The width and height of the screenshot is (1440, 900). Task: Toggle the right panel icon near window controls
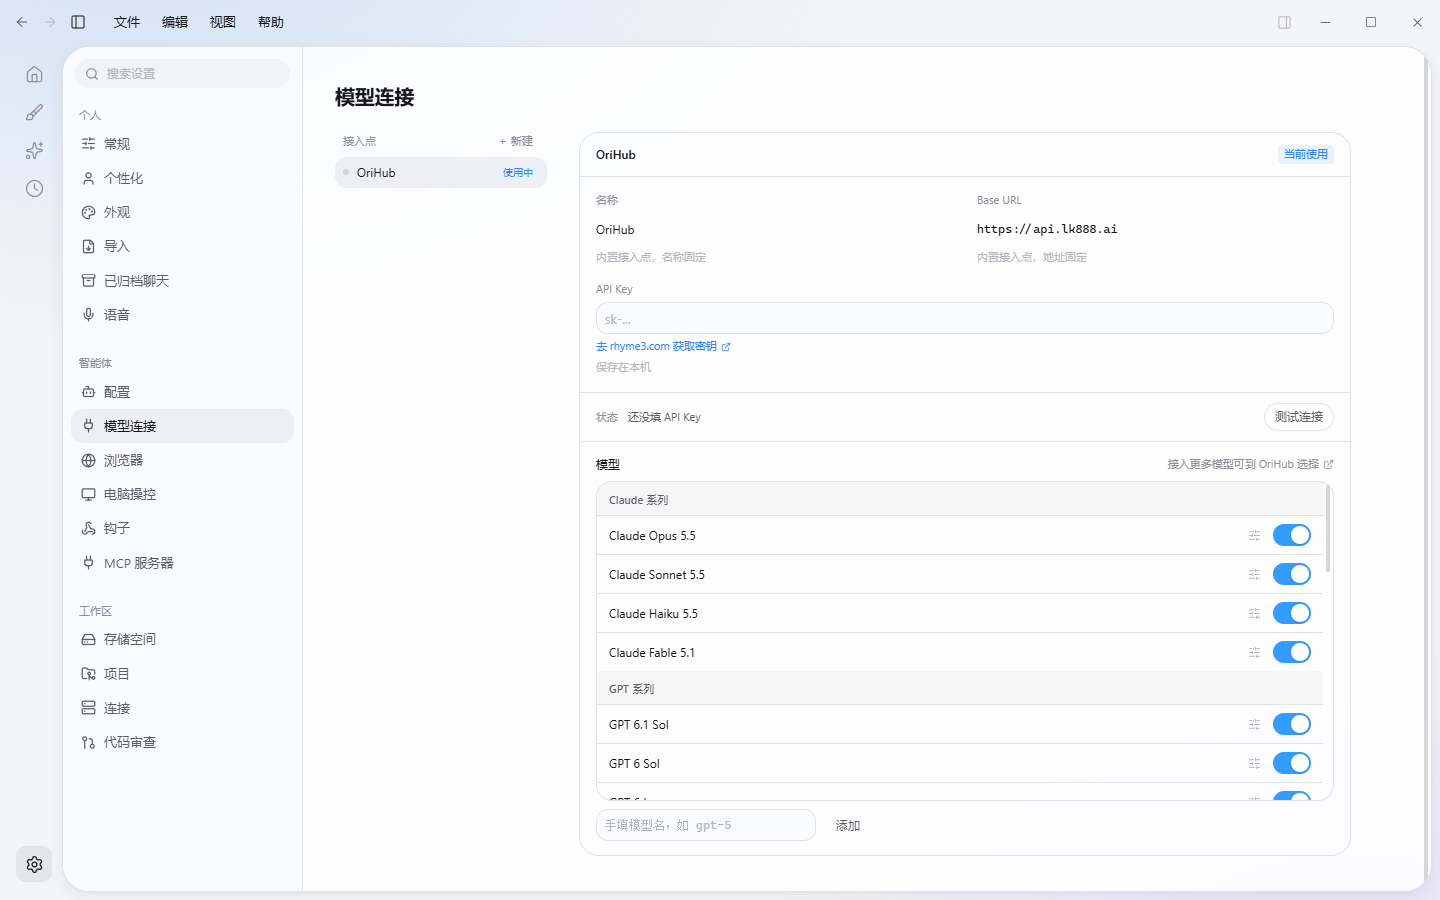coord(1285,22)
